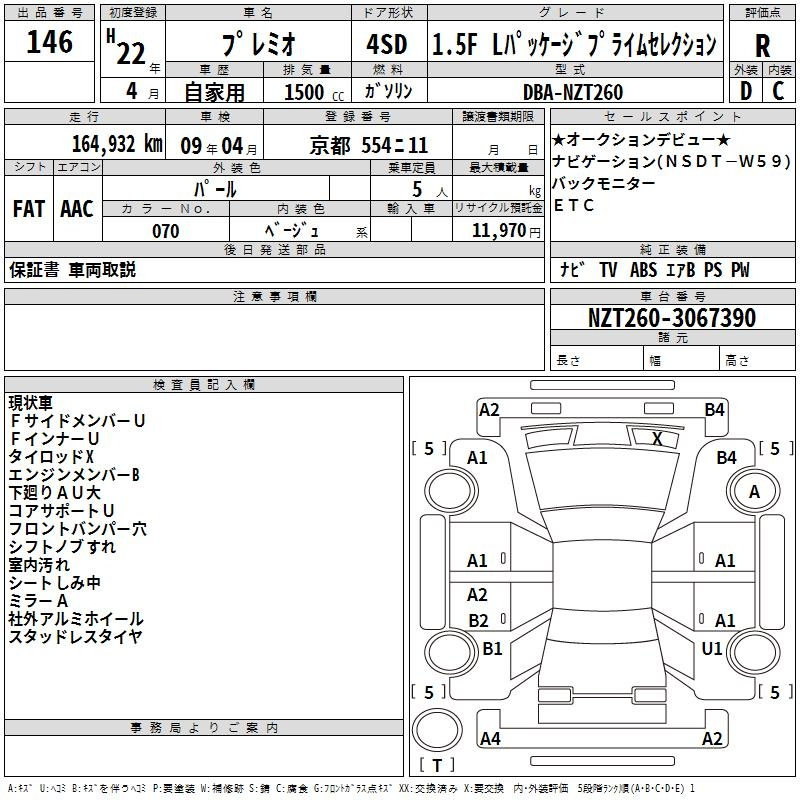Select the note 社外アルミホイール
The width and height of the screenshot is (800, 800).
pos(76,619)
